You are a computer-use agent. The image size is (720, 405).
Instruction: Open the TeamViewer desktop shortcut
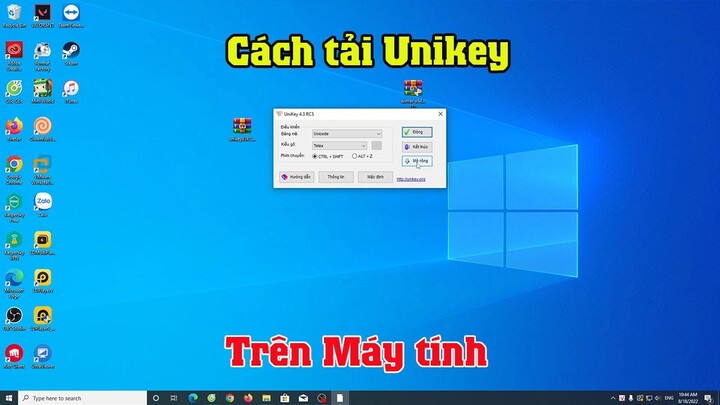click(x=71, y=16)
